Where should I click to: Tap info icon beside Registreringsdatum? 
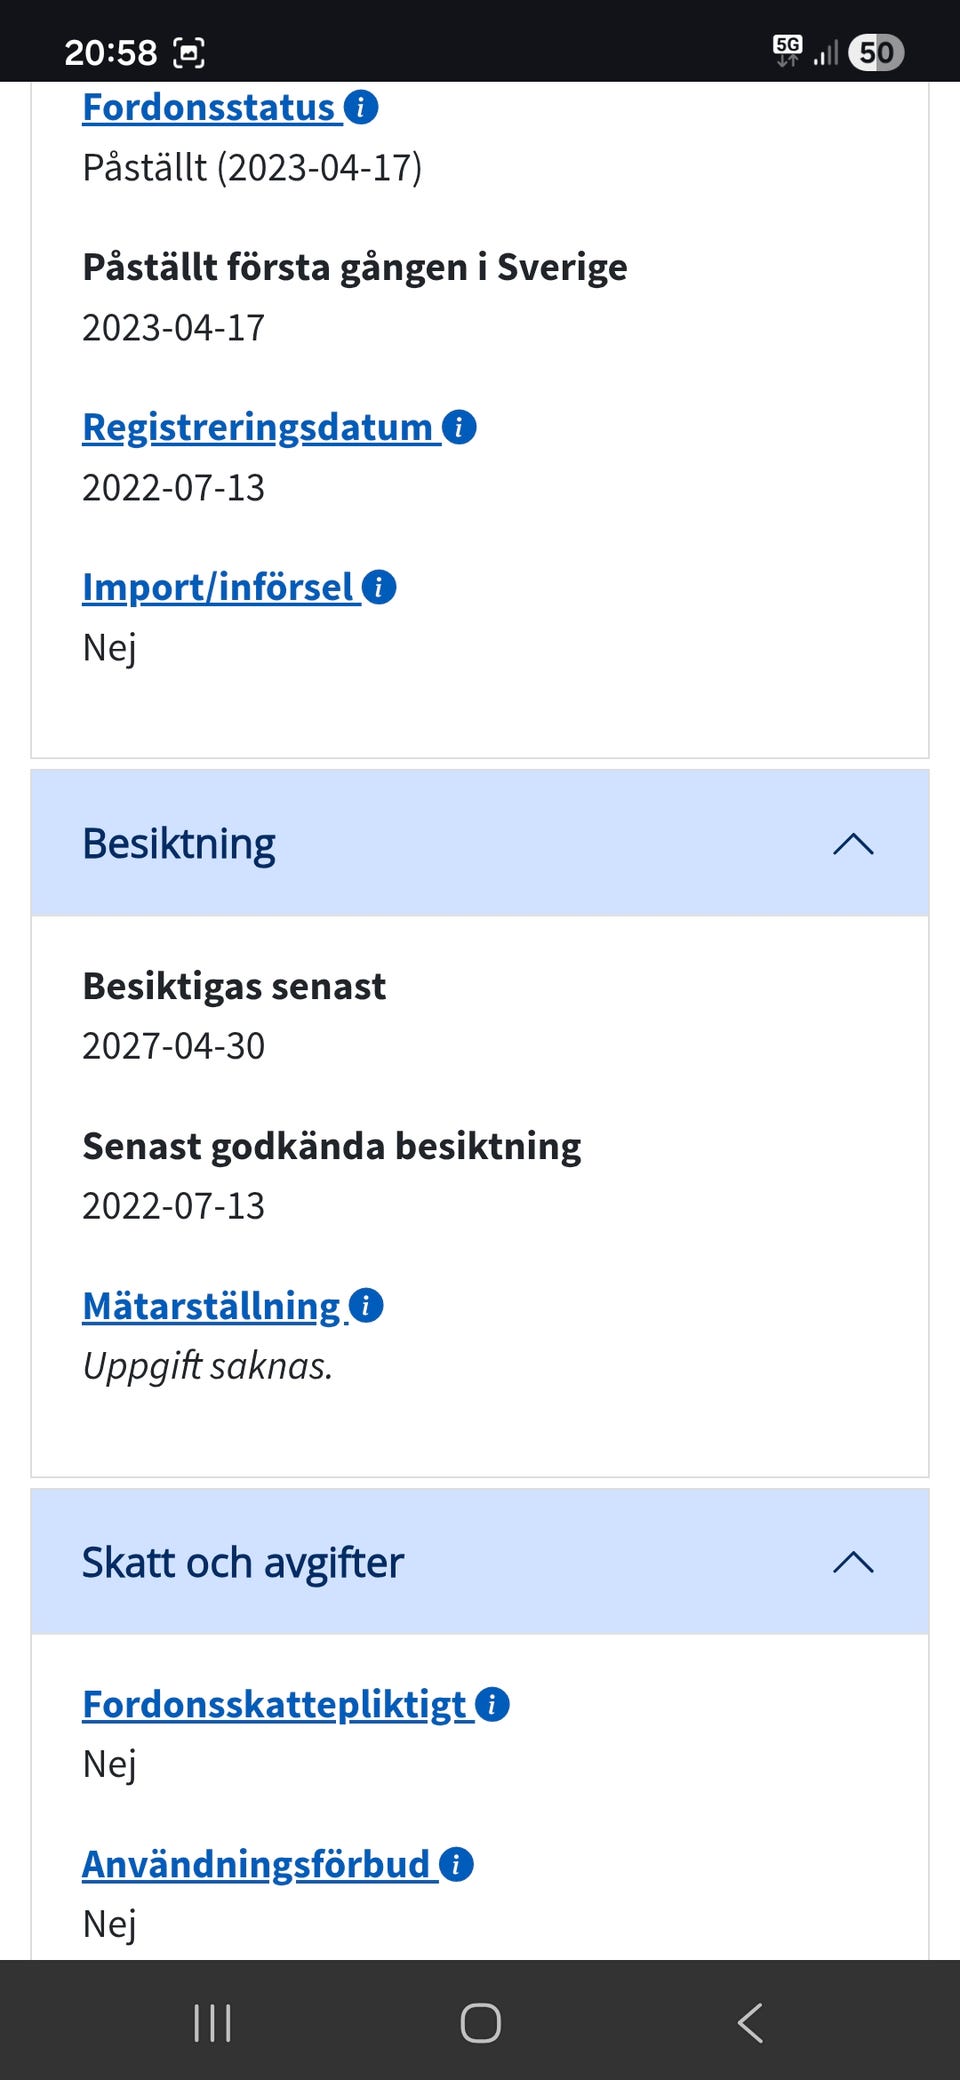tap(459, 427)
